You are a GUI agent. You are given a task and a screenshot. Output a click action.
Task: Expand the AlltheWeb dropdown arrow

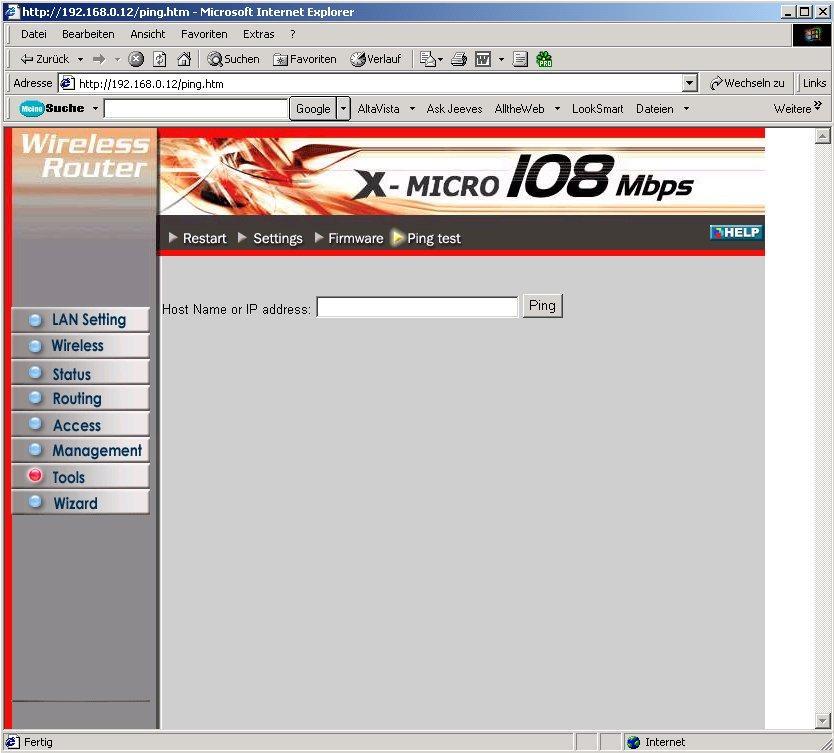(557, 108)
